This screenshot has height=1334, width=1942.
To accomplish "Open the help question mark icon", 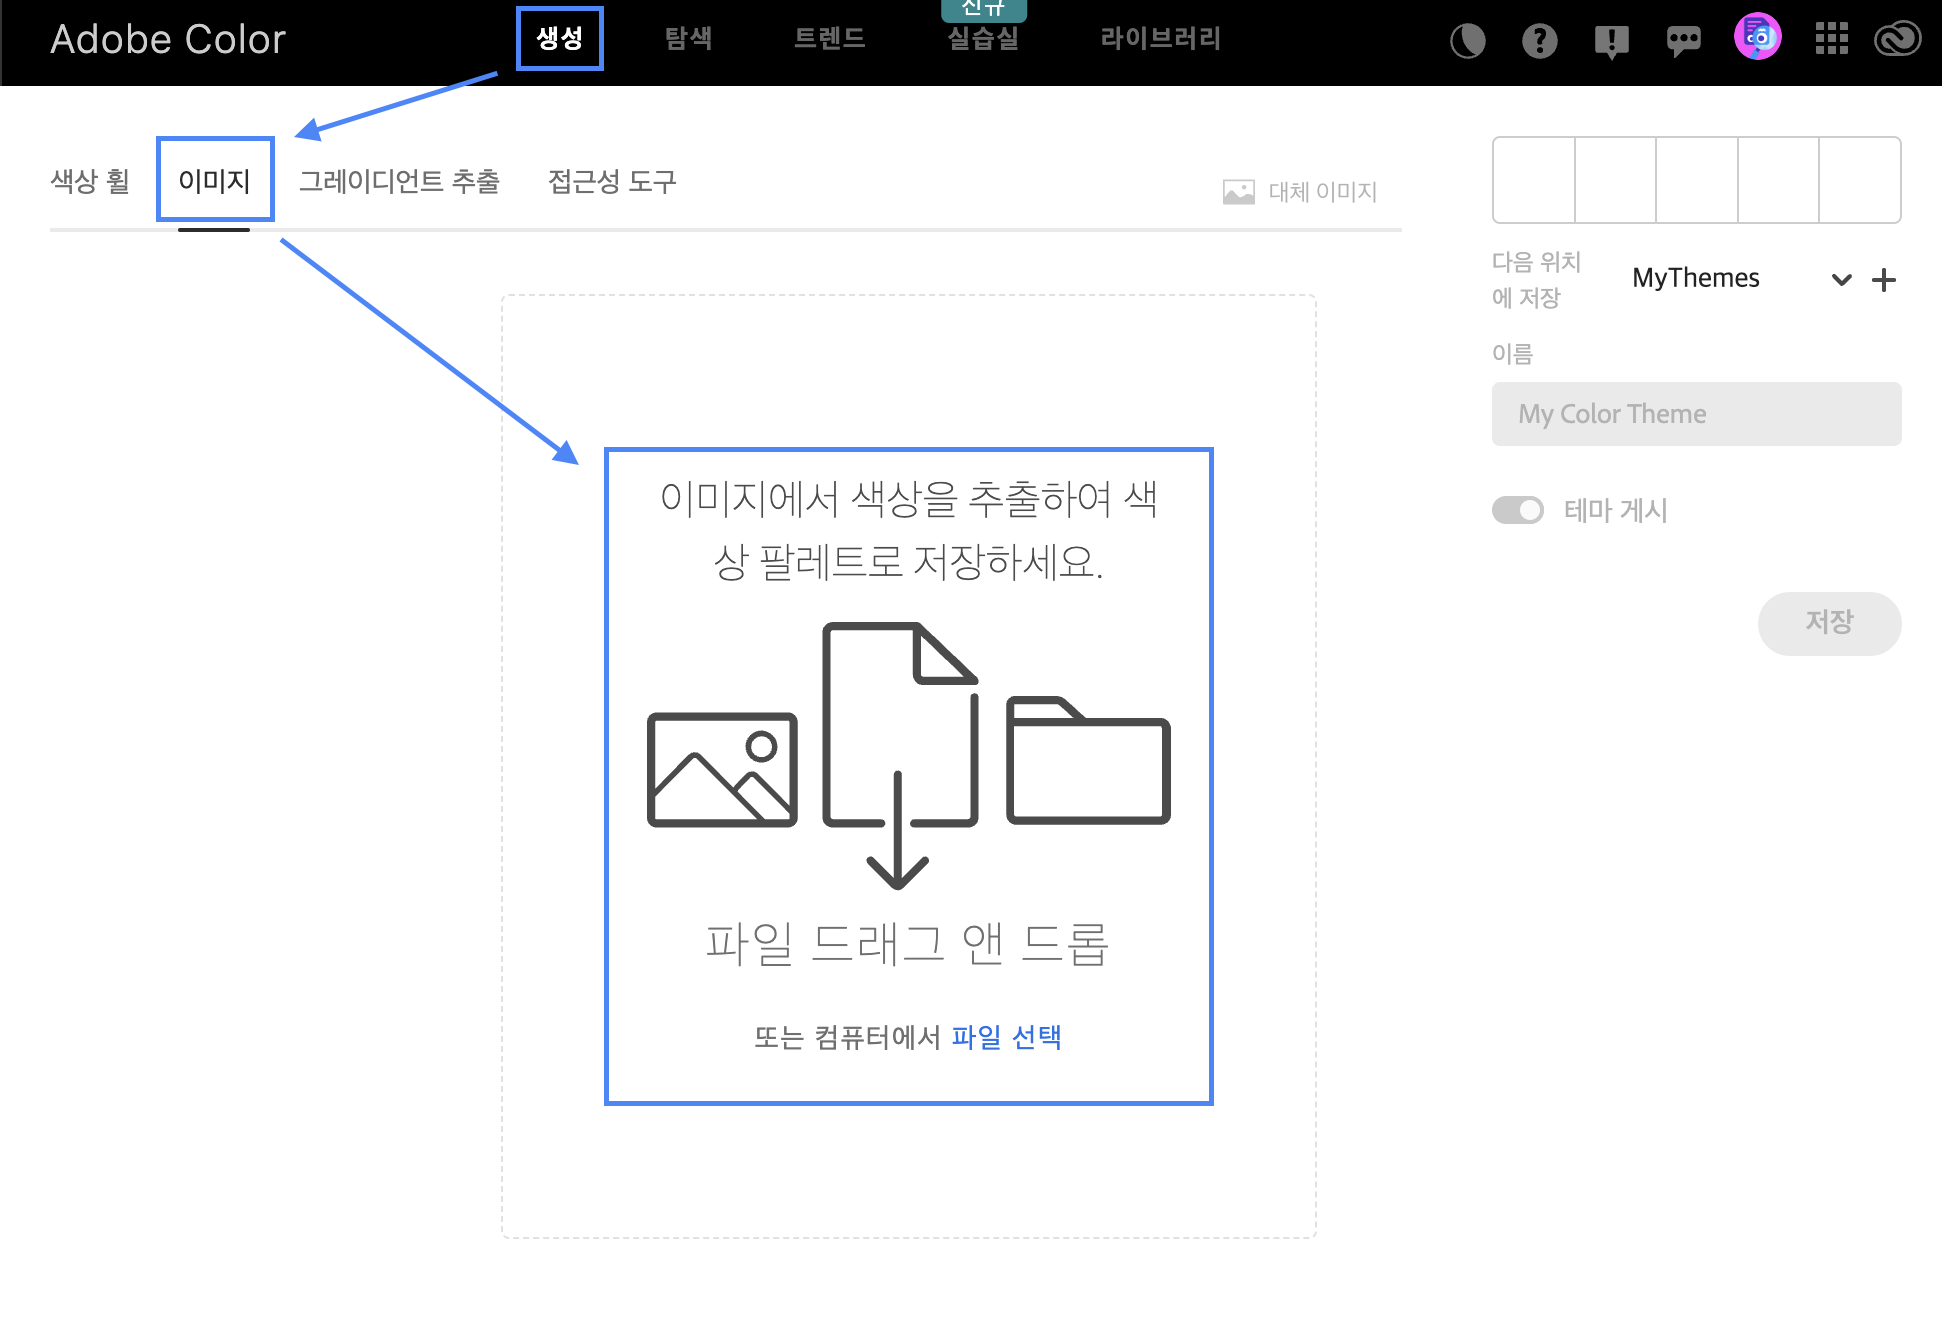I will click(x=1539, y=41).
